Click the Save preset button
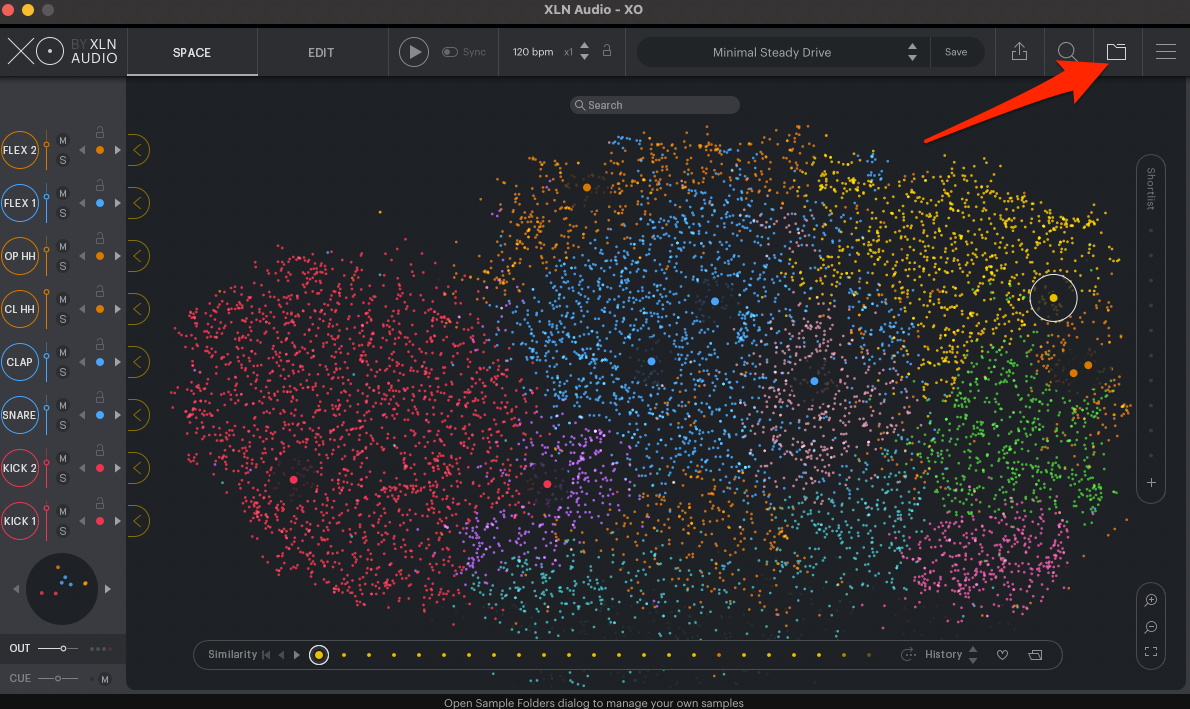1190x709 pixels. pyautogui.click(x=956, y=52)
